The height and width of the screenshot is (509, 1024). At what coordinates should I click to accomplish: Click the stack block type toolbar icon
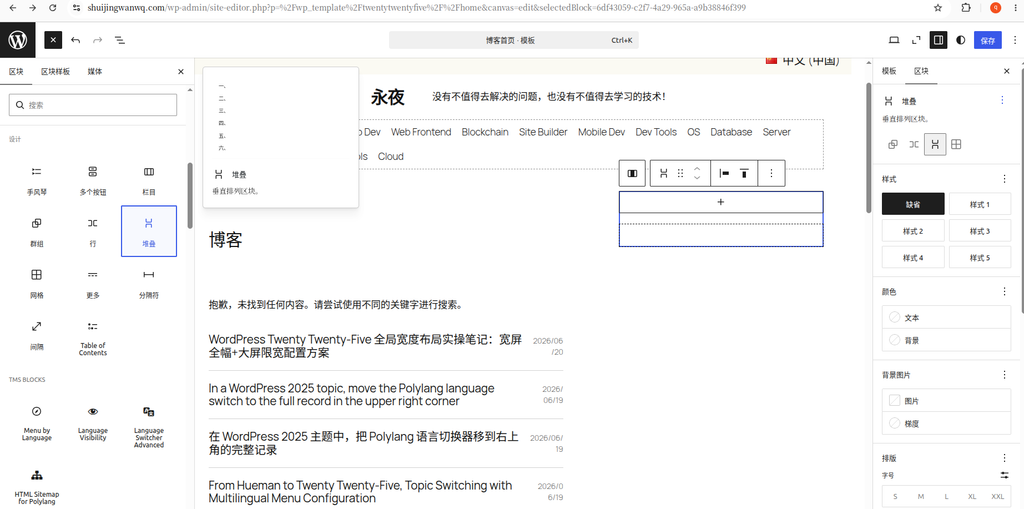coord(664,173)
